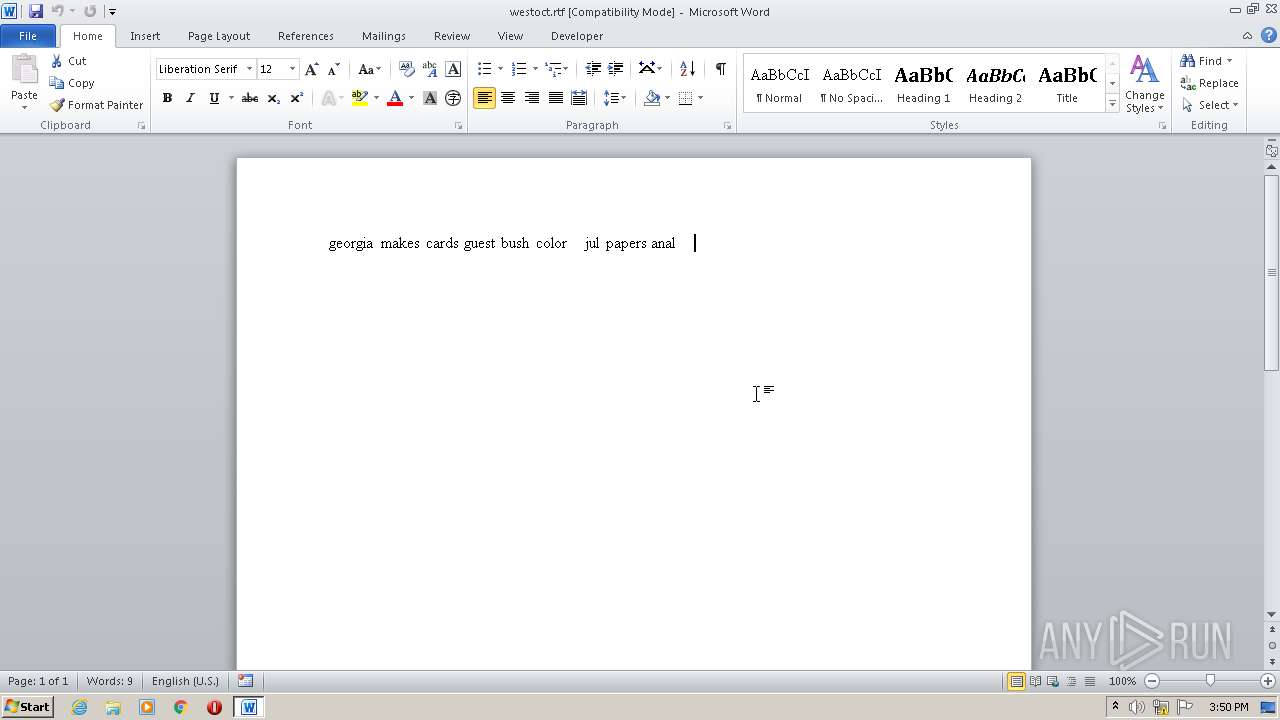This screenshot has width=1280, height=720.
Task: Click Align Text Right icon
Action: point(532,98)
